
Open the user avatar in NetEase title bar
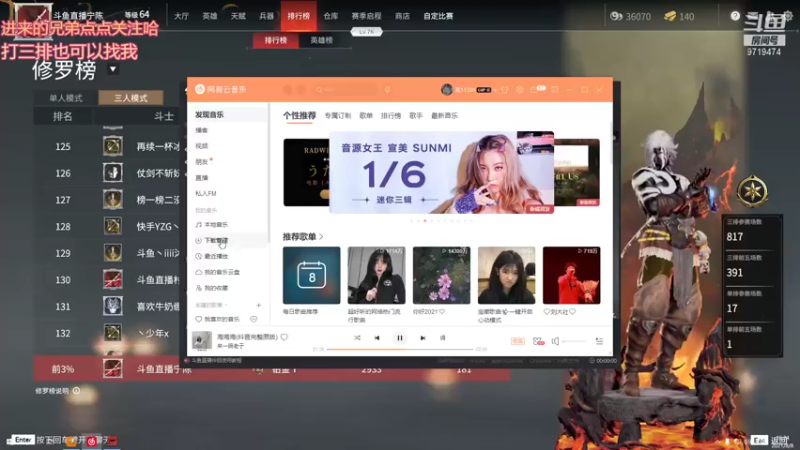click(447, 90)
